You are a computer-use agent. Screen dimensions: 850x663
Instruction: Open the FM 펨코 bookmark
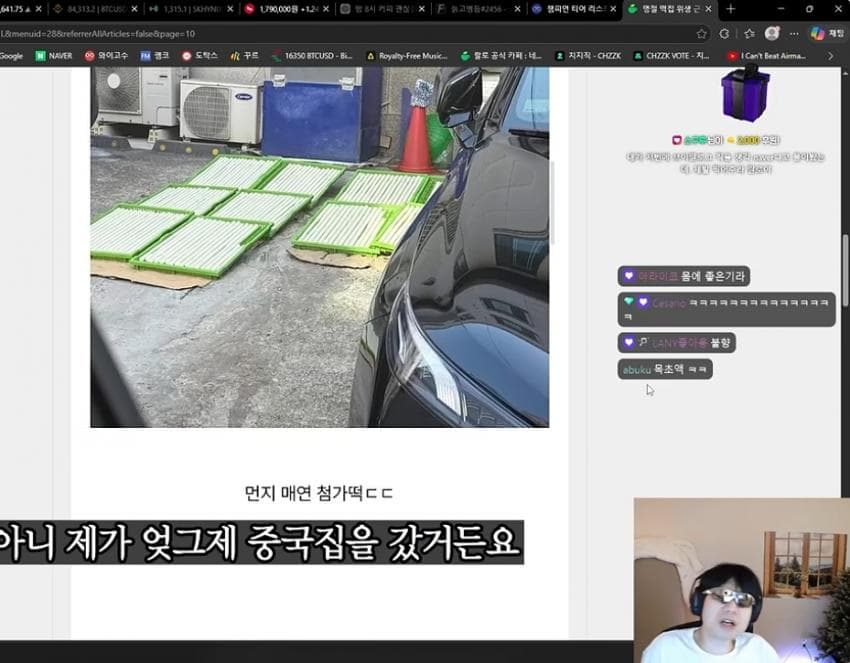(x=155, y=56)
